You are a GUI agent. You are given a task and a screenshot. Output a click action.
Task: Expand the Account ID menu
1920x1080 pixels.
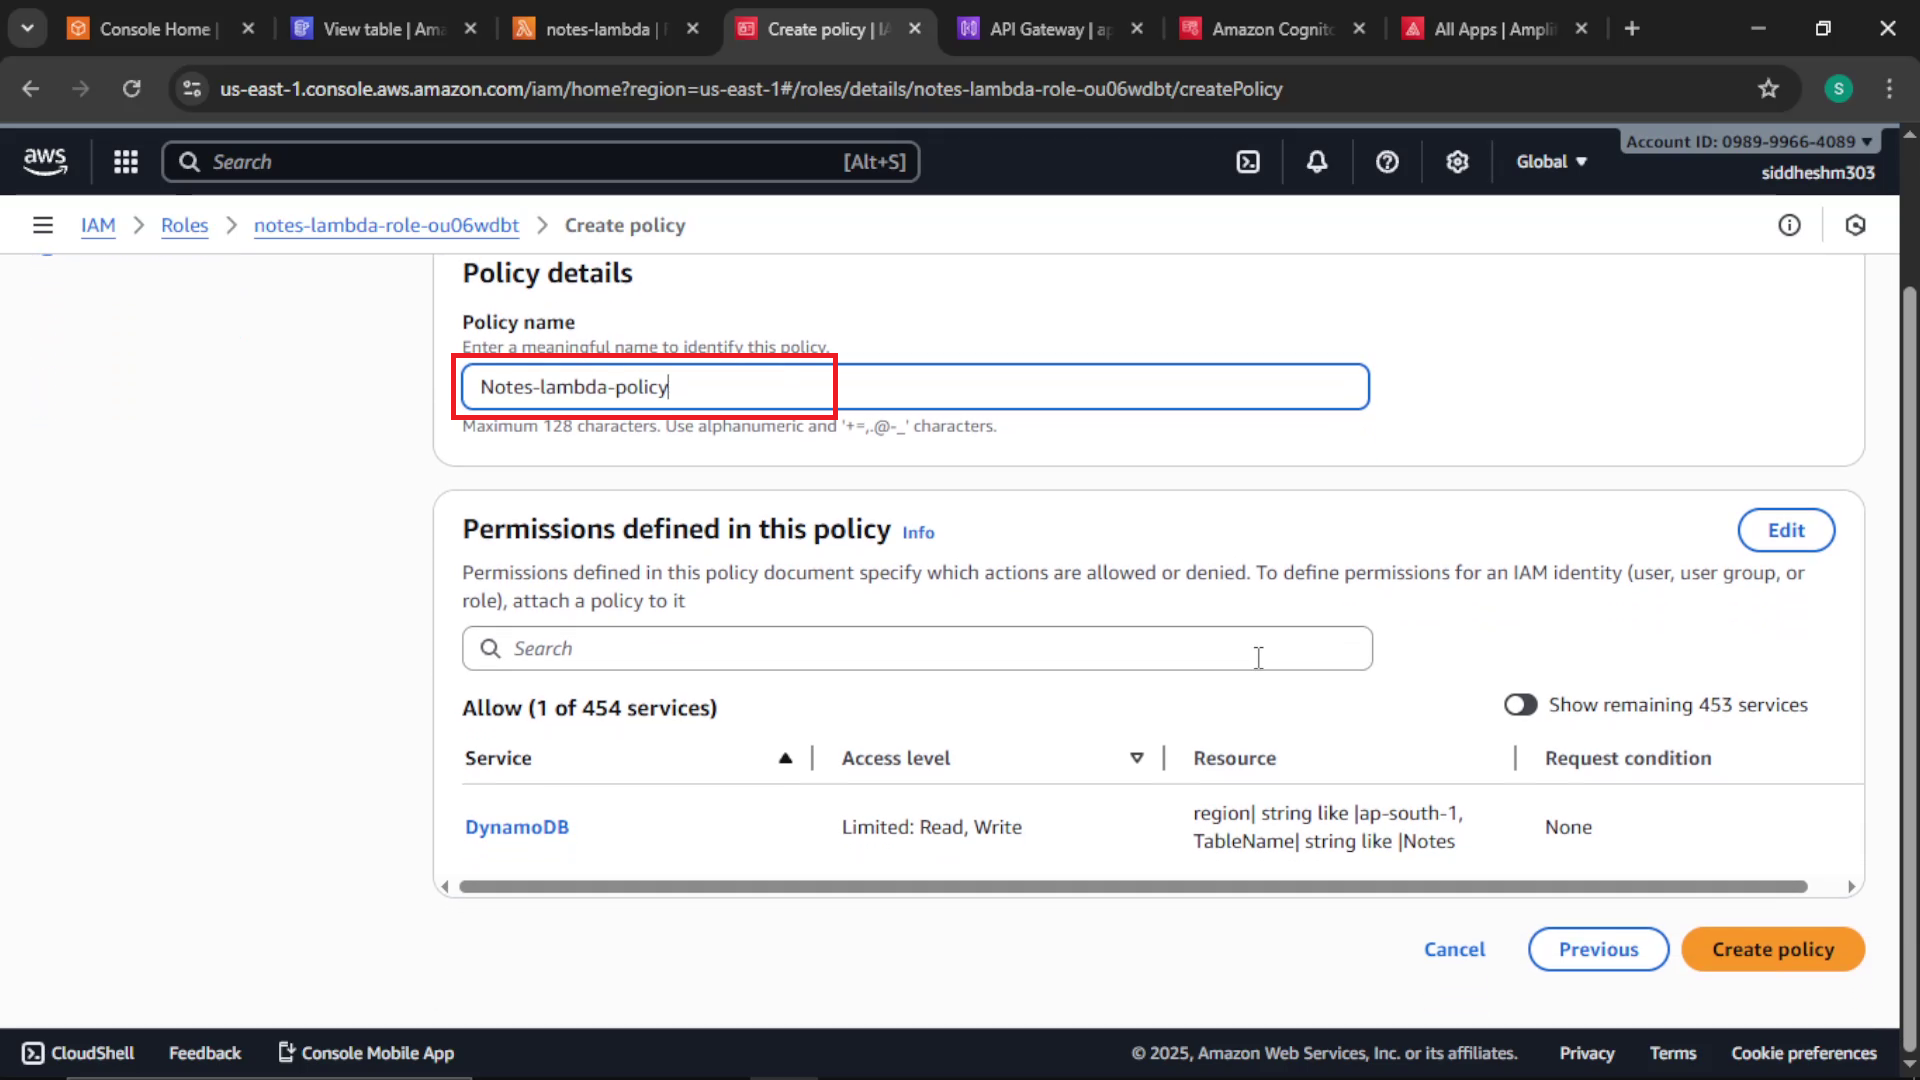coord(1749,142)
